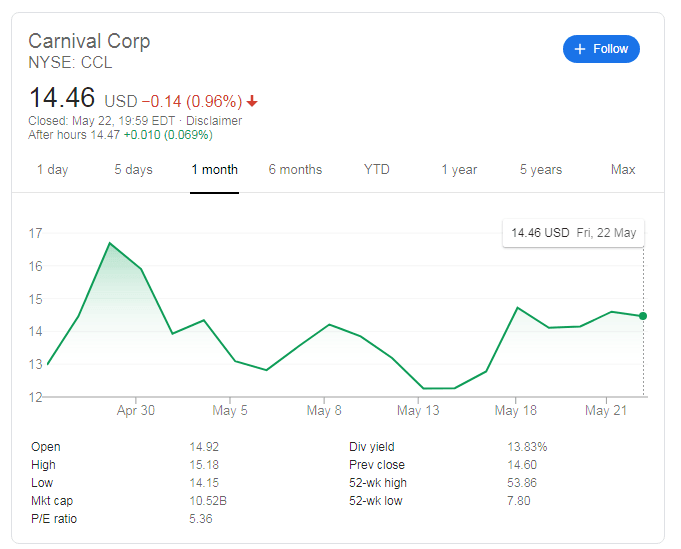Click the Carnival Corp title
The width and height of the screenshot is (681, 549).
coord(89,41)
